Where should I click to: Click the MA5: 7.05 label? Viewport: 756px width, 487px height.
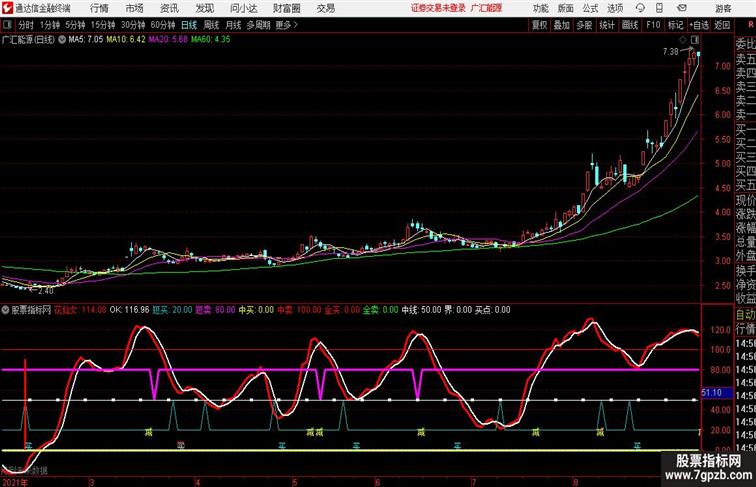click(x=86, y=40)
